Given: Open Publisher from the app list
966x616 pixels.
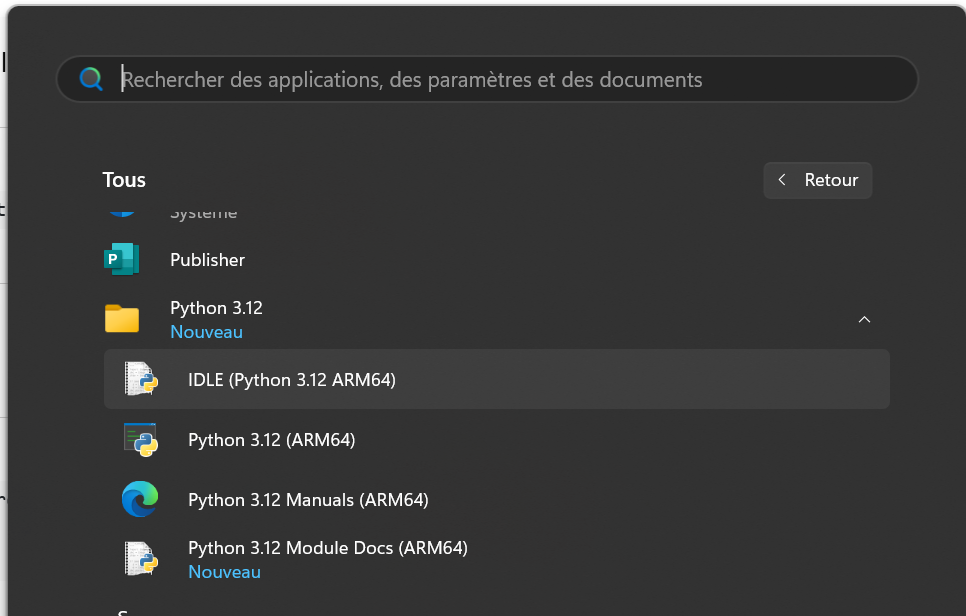Looking at the screenshot, I should pos(207,260).
